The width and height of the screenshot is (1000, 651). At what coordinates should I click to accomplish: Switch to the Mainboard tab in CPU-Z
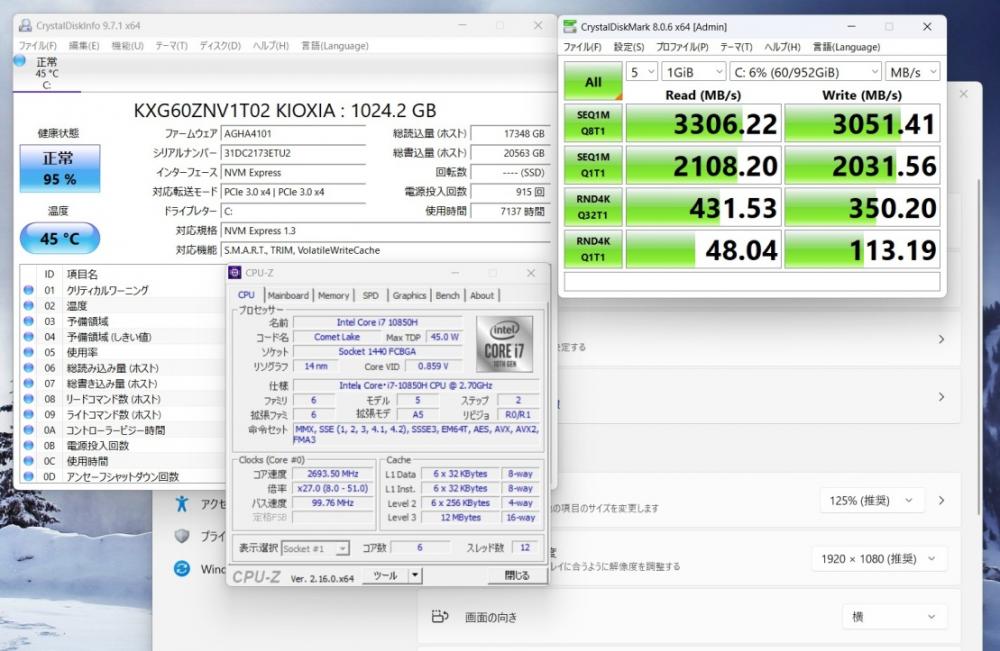click(x=288, y=295)
